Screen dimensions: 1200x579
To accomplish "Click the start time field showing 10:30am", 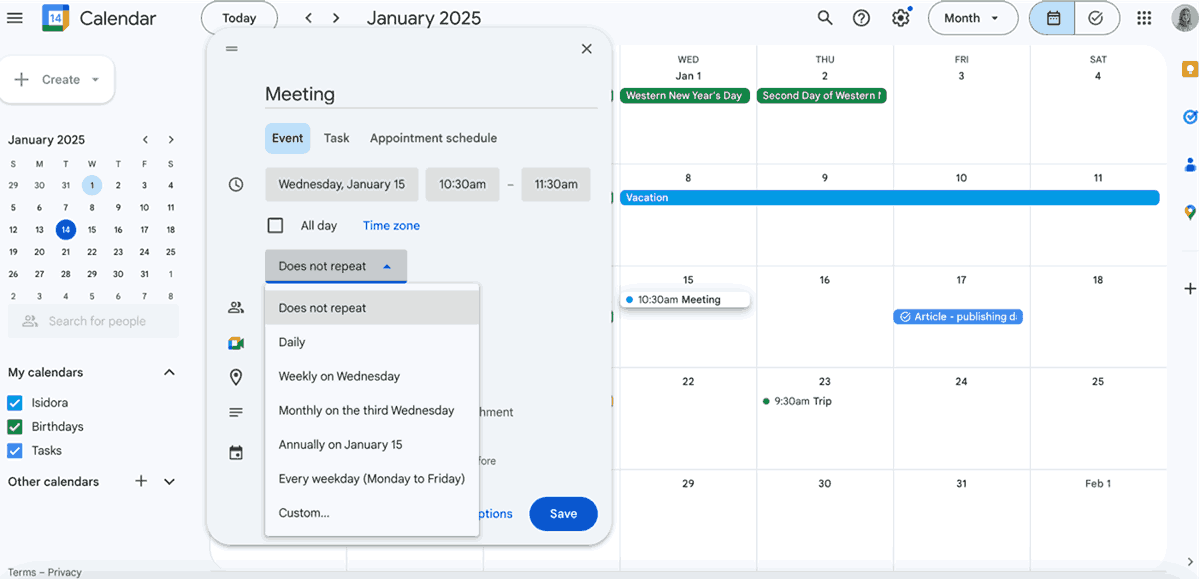I will 462,184.
